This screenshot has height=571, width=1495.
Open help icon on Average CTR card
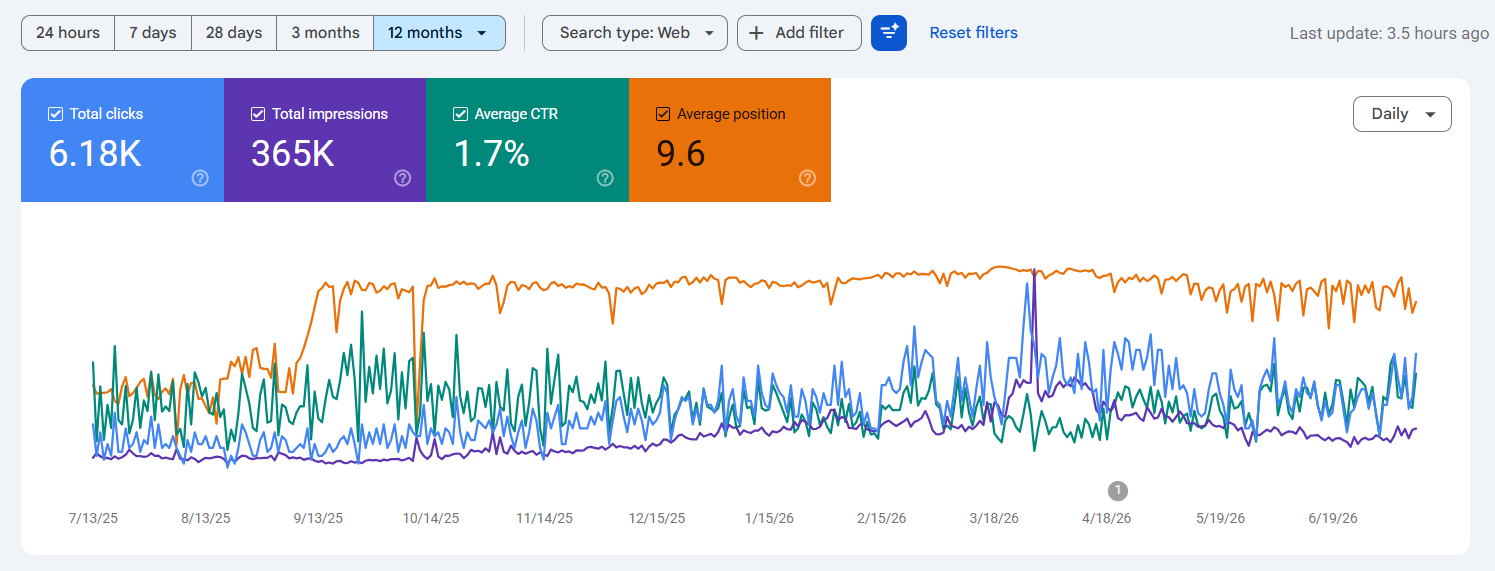tap(605, 178)
